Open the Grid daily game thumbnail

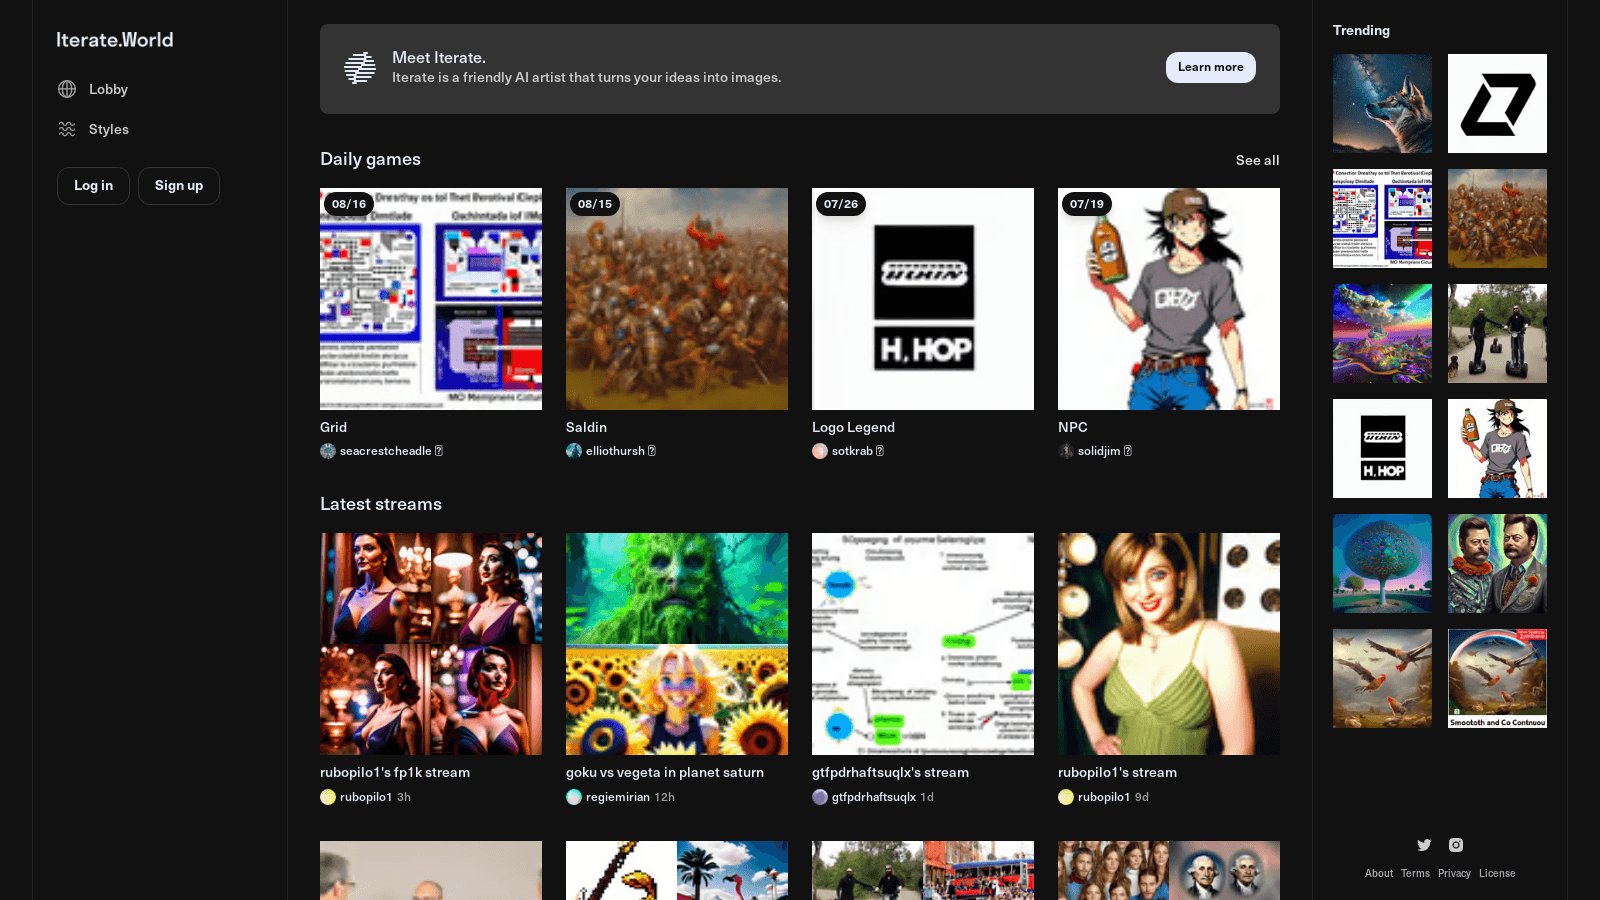(x=431, y=299)
